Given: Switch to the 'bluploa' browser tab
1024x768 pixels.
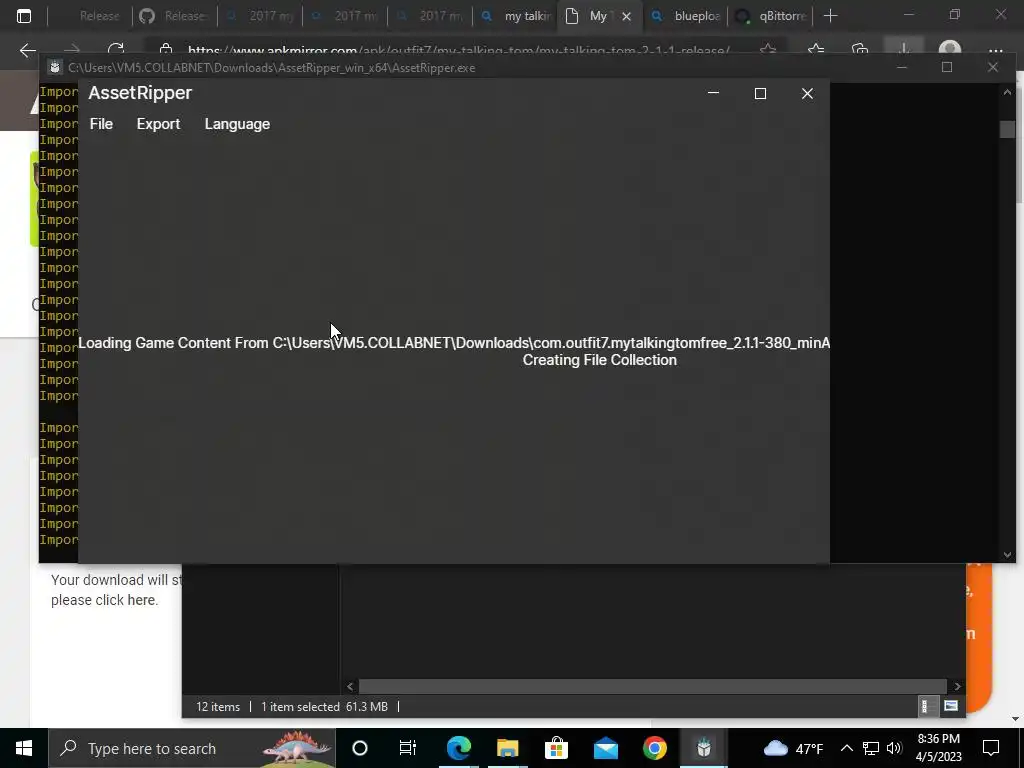Looking at the screenshot, I should click(x=685, y=16).
